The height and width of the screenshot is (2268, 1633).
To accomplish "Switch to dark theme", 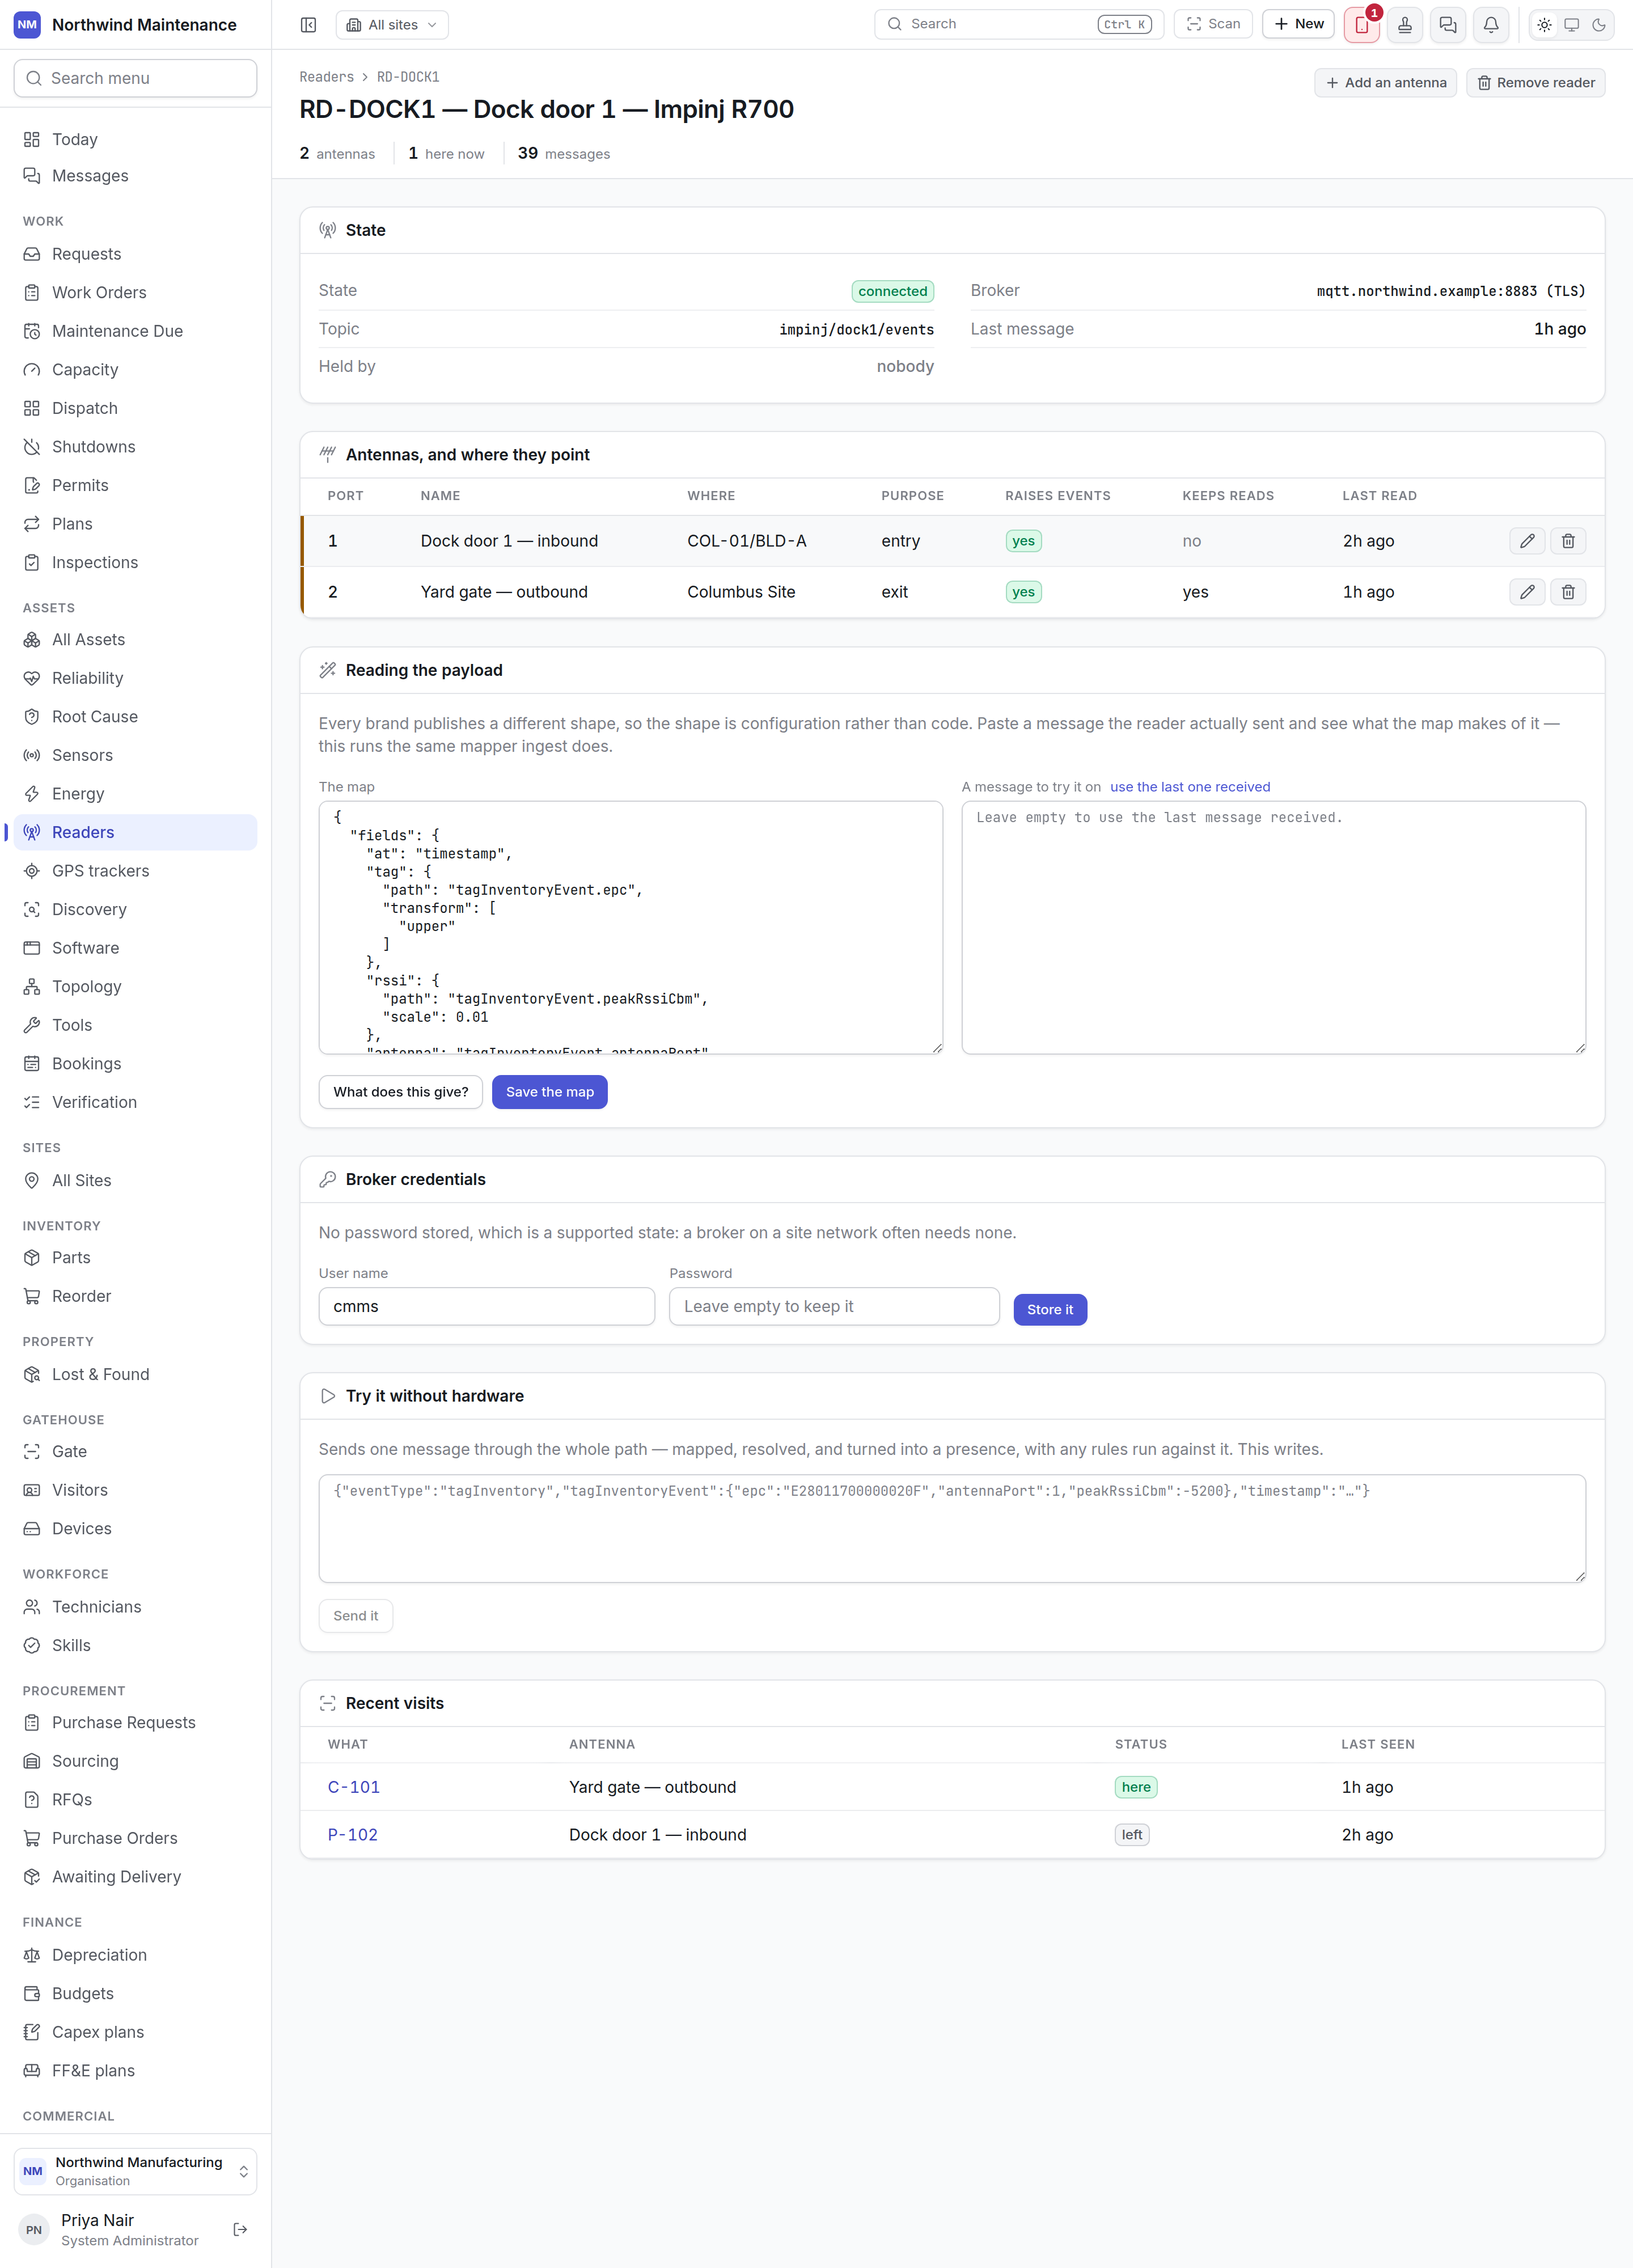I will tap(1599, 25).
